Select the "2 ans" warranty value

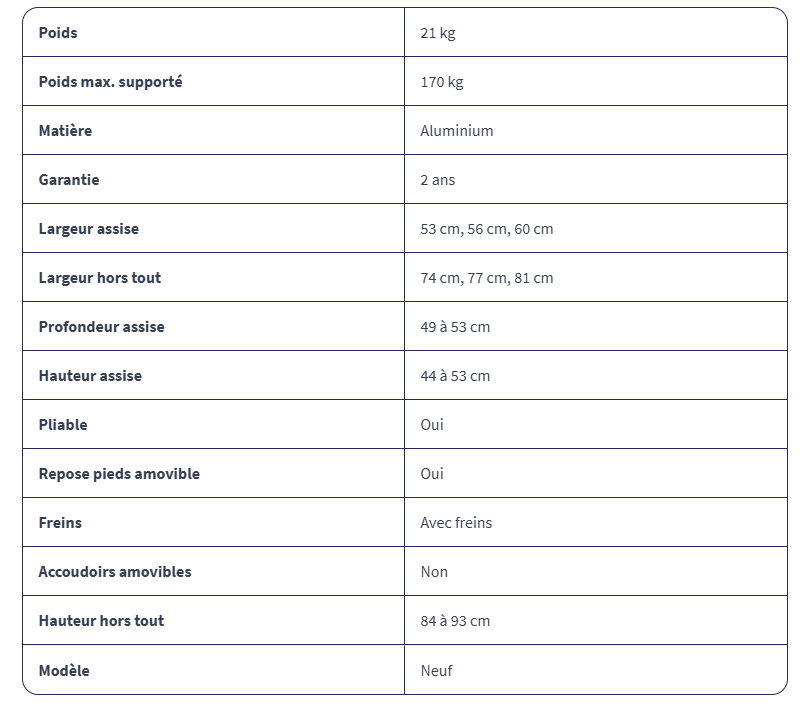(438, 180)
